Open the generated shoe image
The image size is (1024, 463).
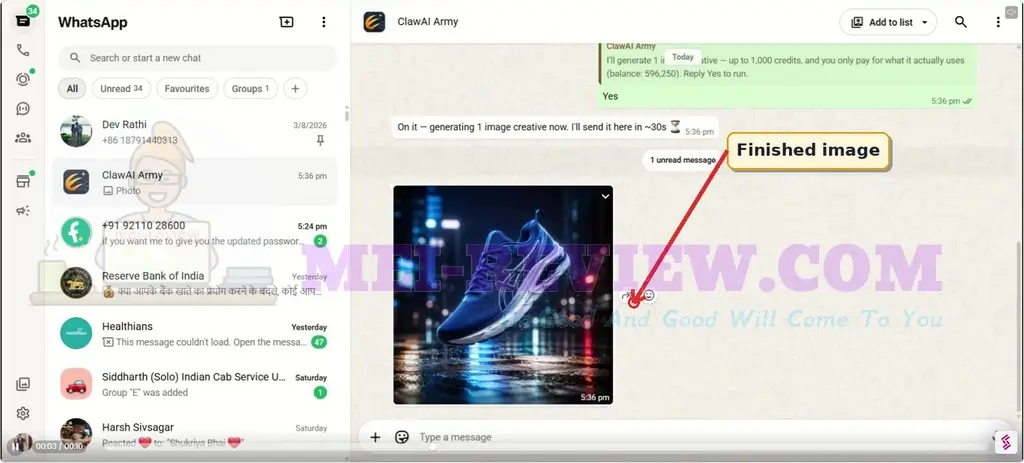pyautogui.click(x=503, y=295)
